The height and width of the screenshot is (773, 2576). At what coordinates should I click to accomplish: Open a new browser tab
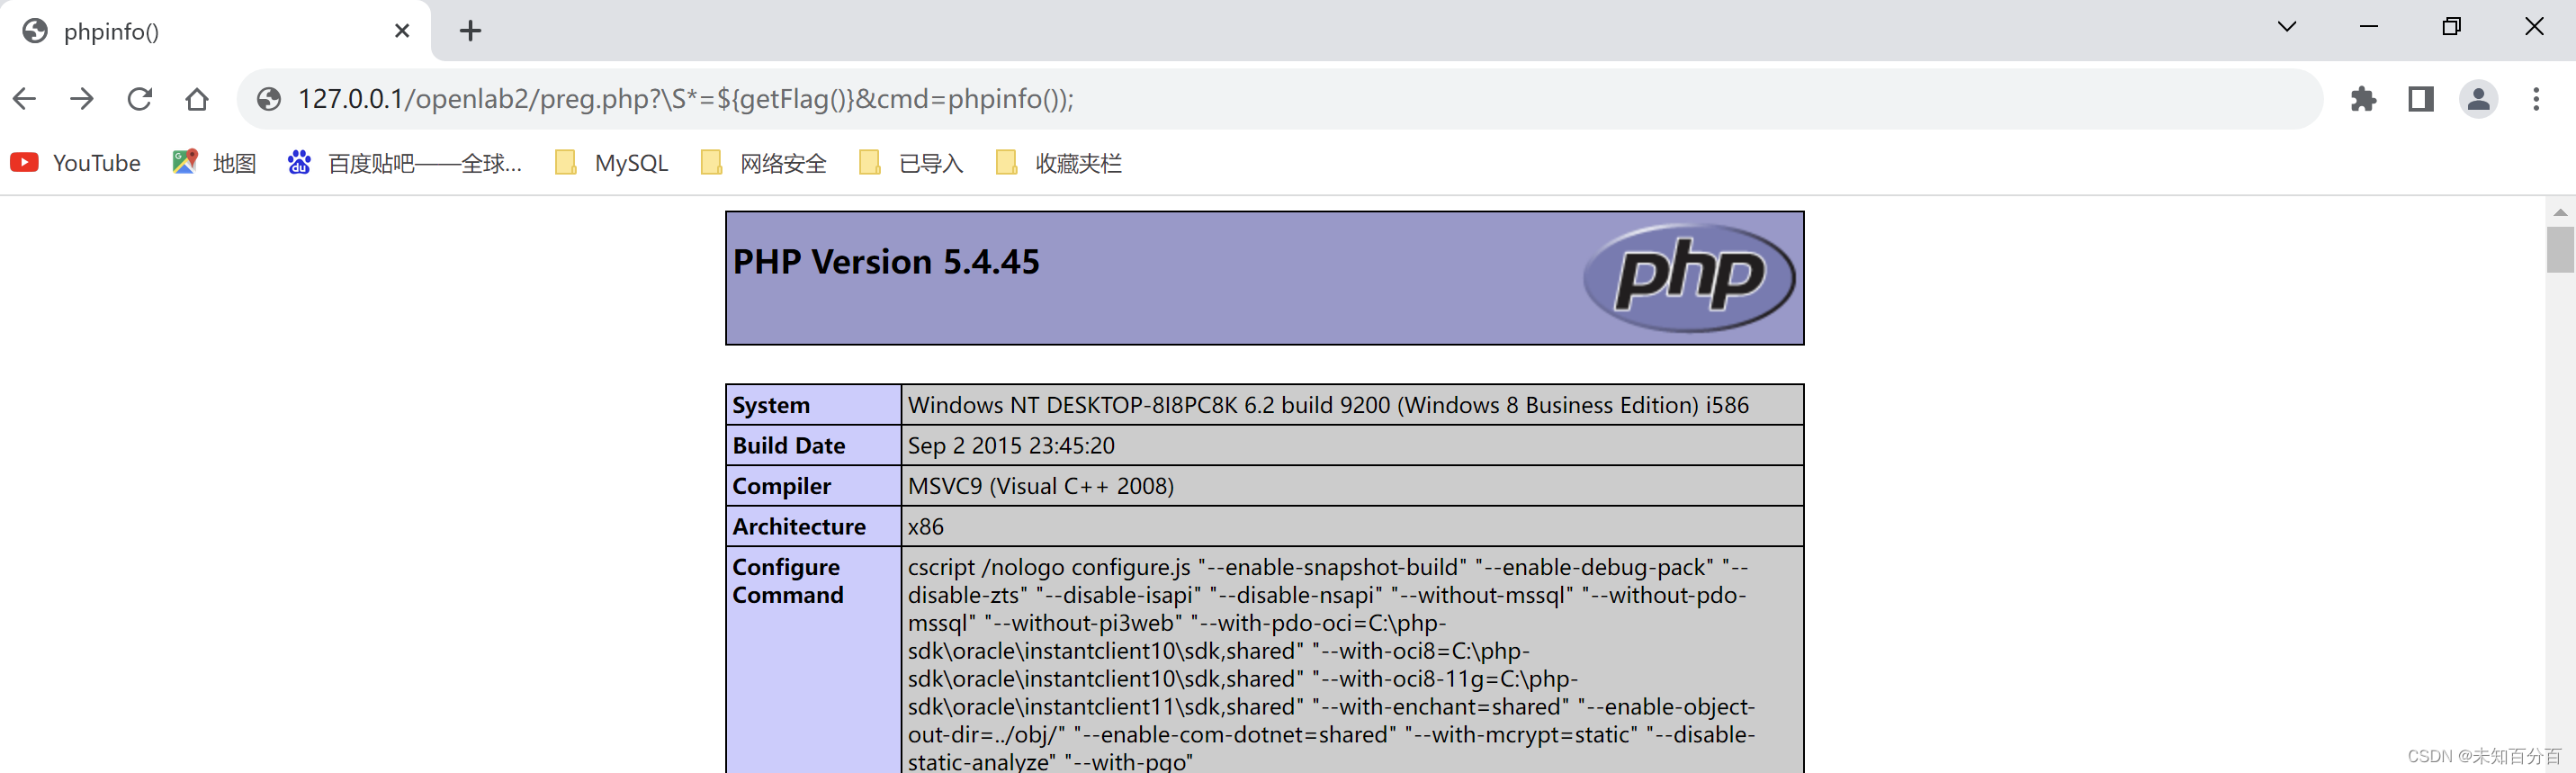click(470, 31)
